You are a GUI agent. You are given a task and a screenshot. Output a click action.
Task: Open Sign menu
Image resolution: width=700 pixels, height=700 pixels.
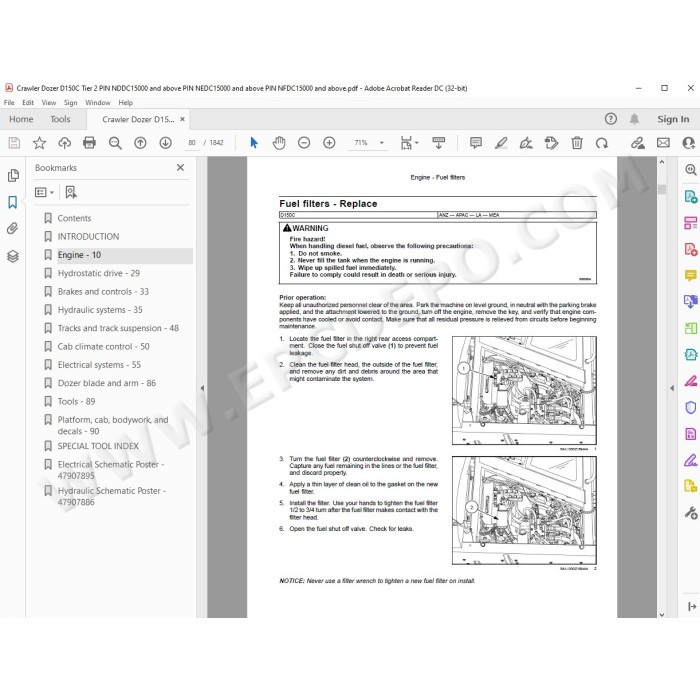tap(71, 102)
